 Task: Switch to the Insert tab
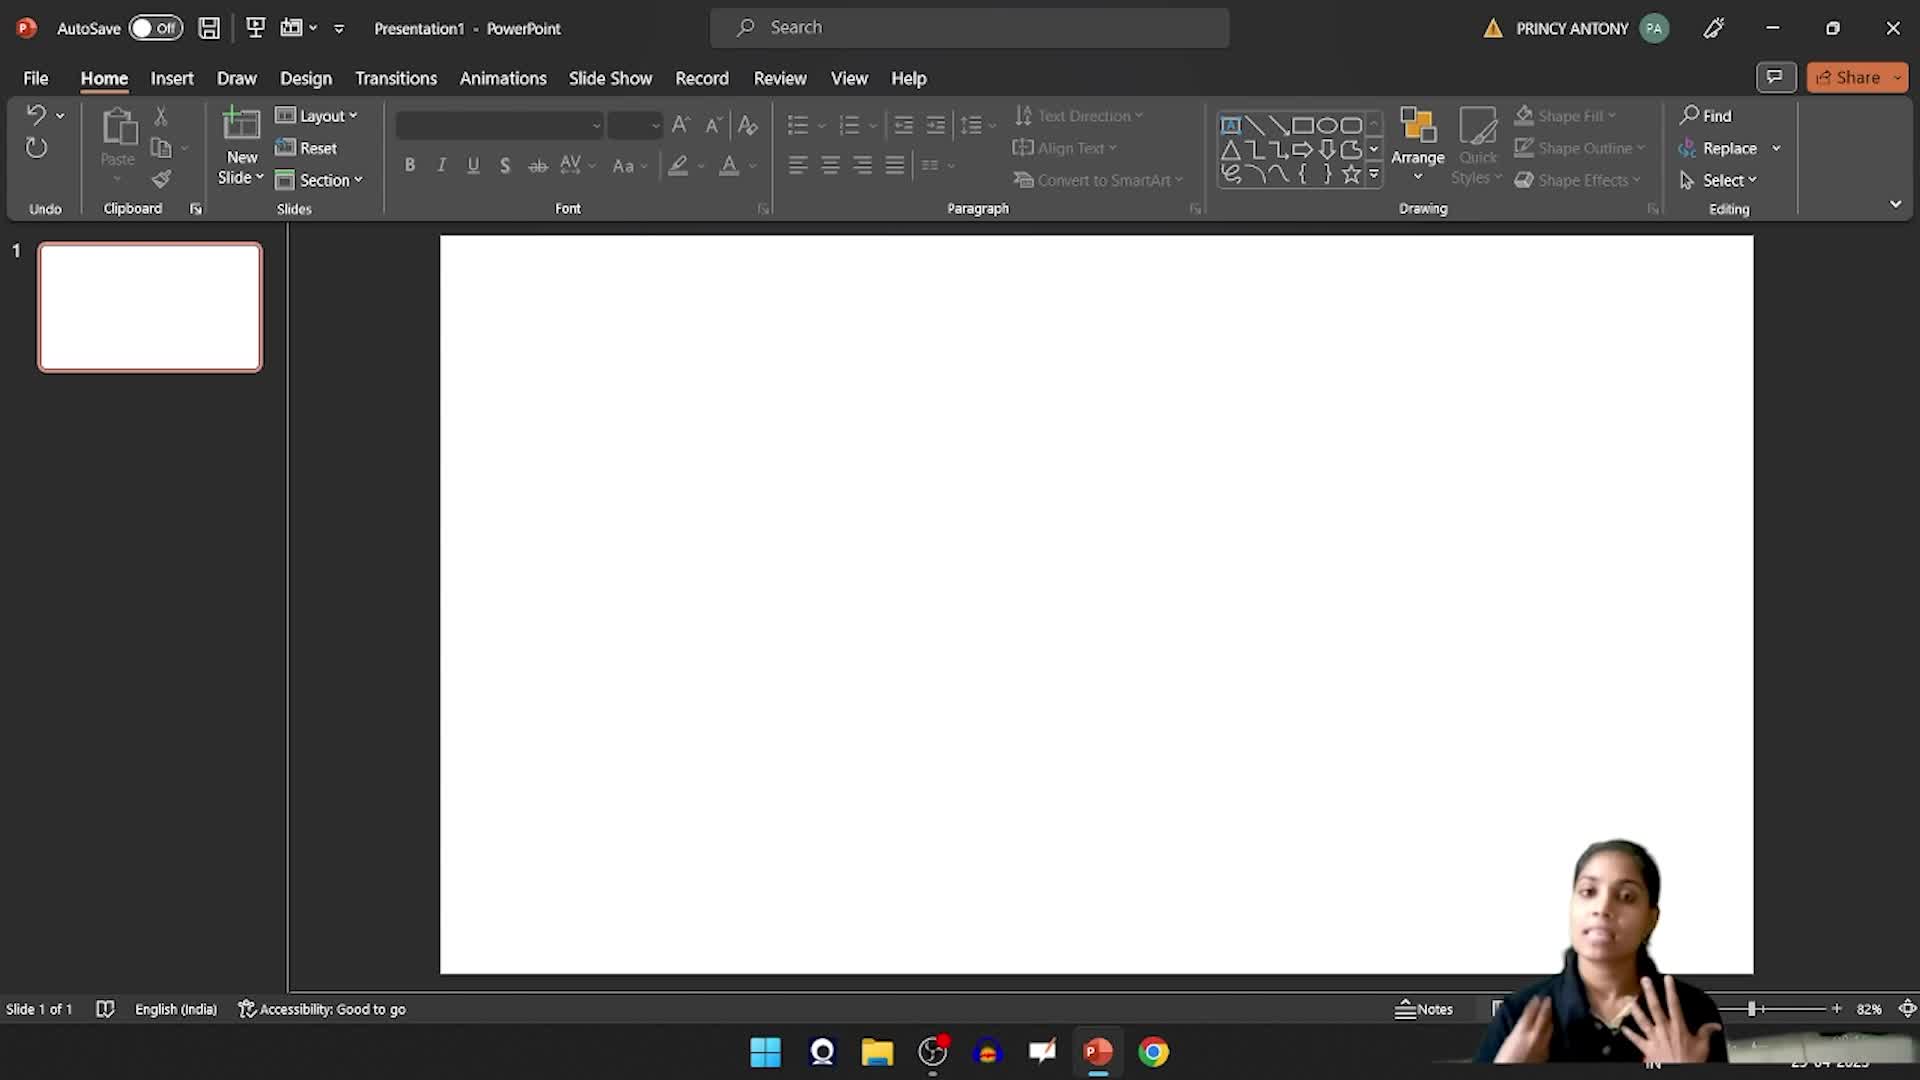click(x=171, y=78)
